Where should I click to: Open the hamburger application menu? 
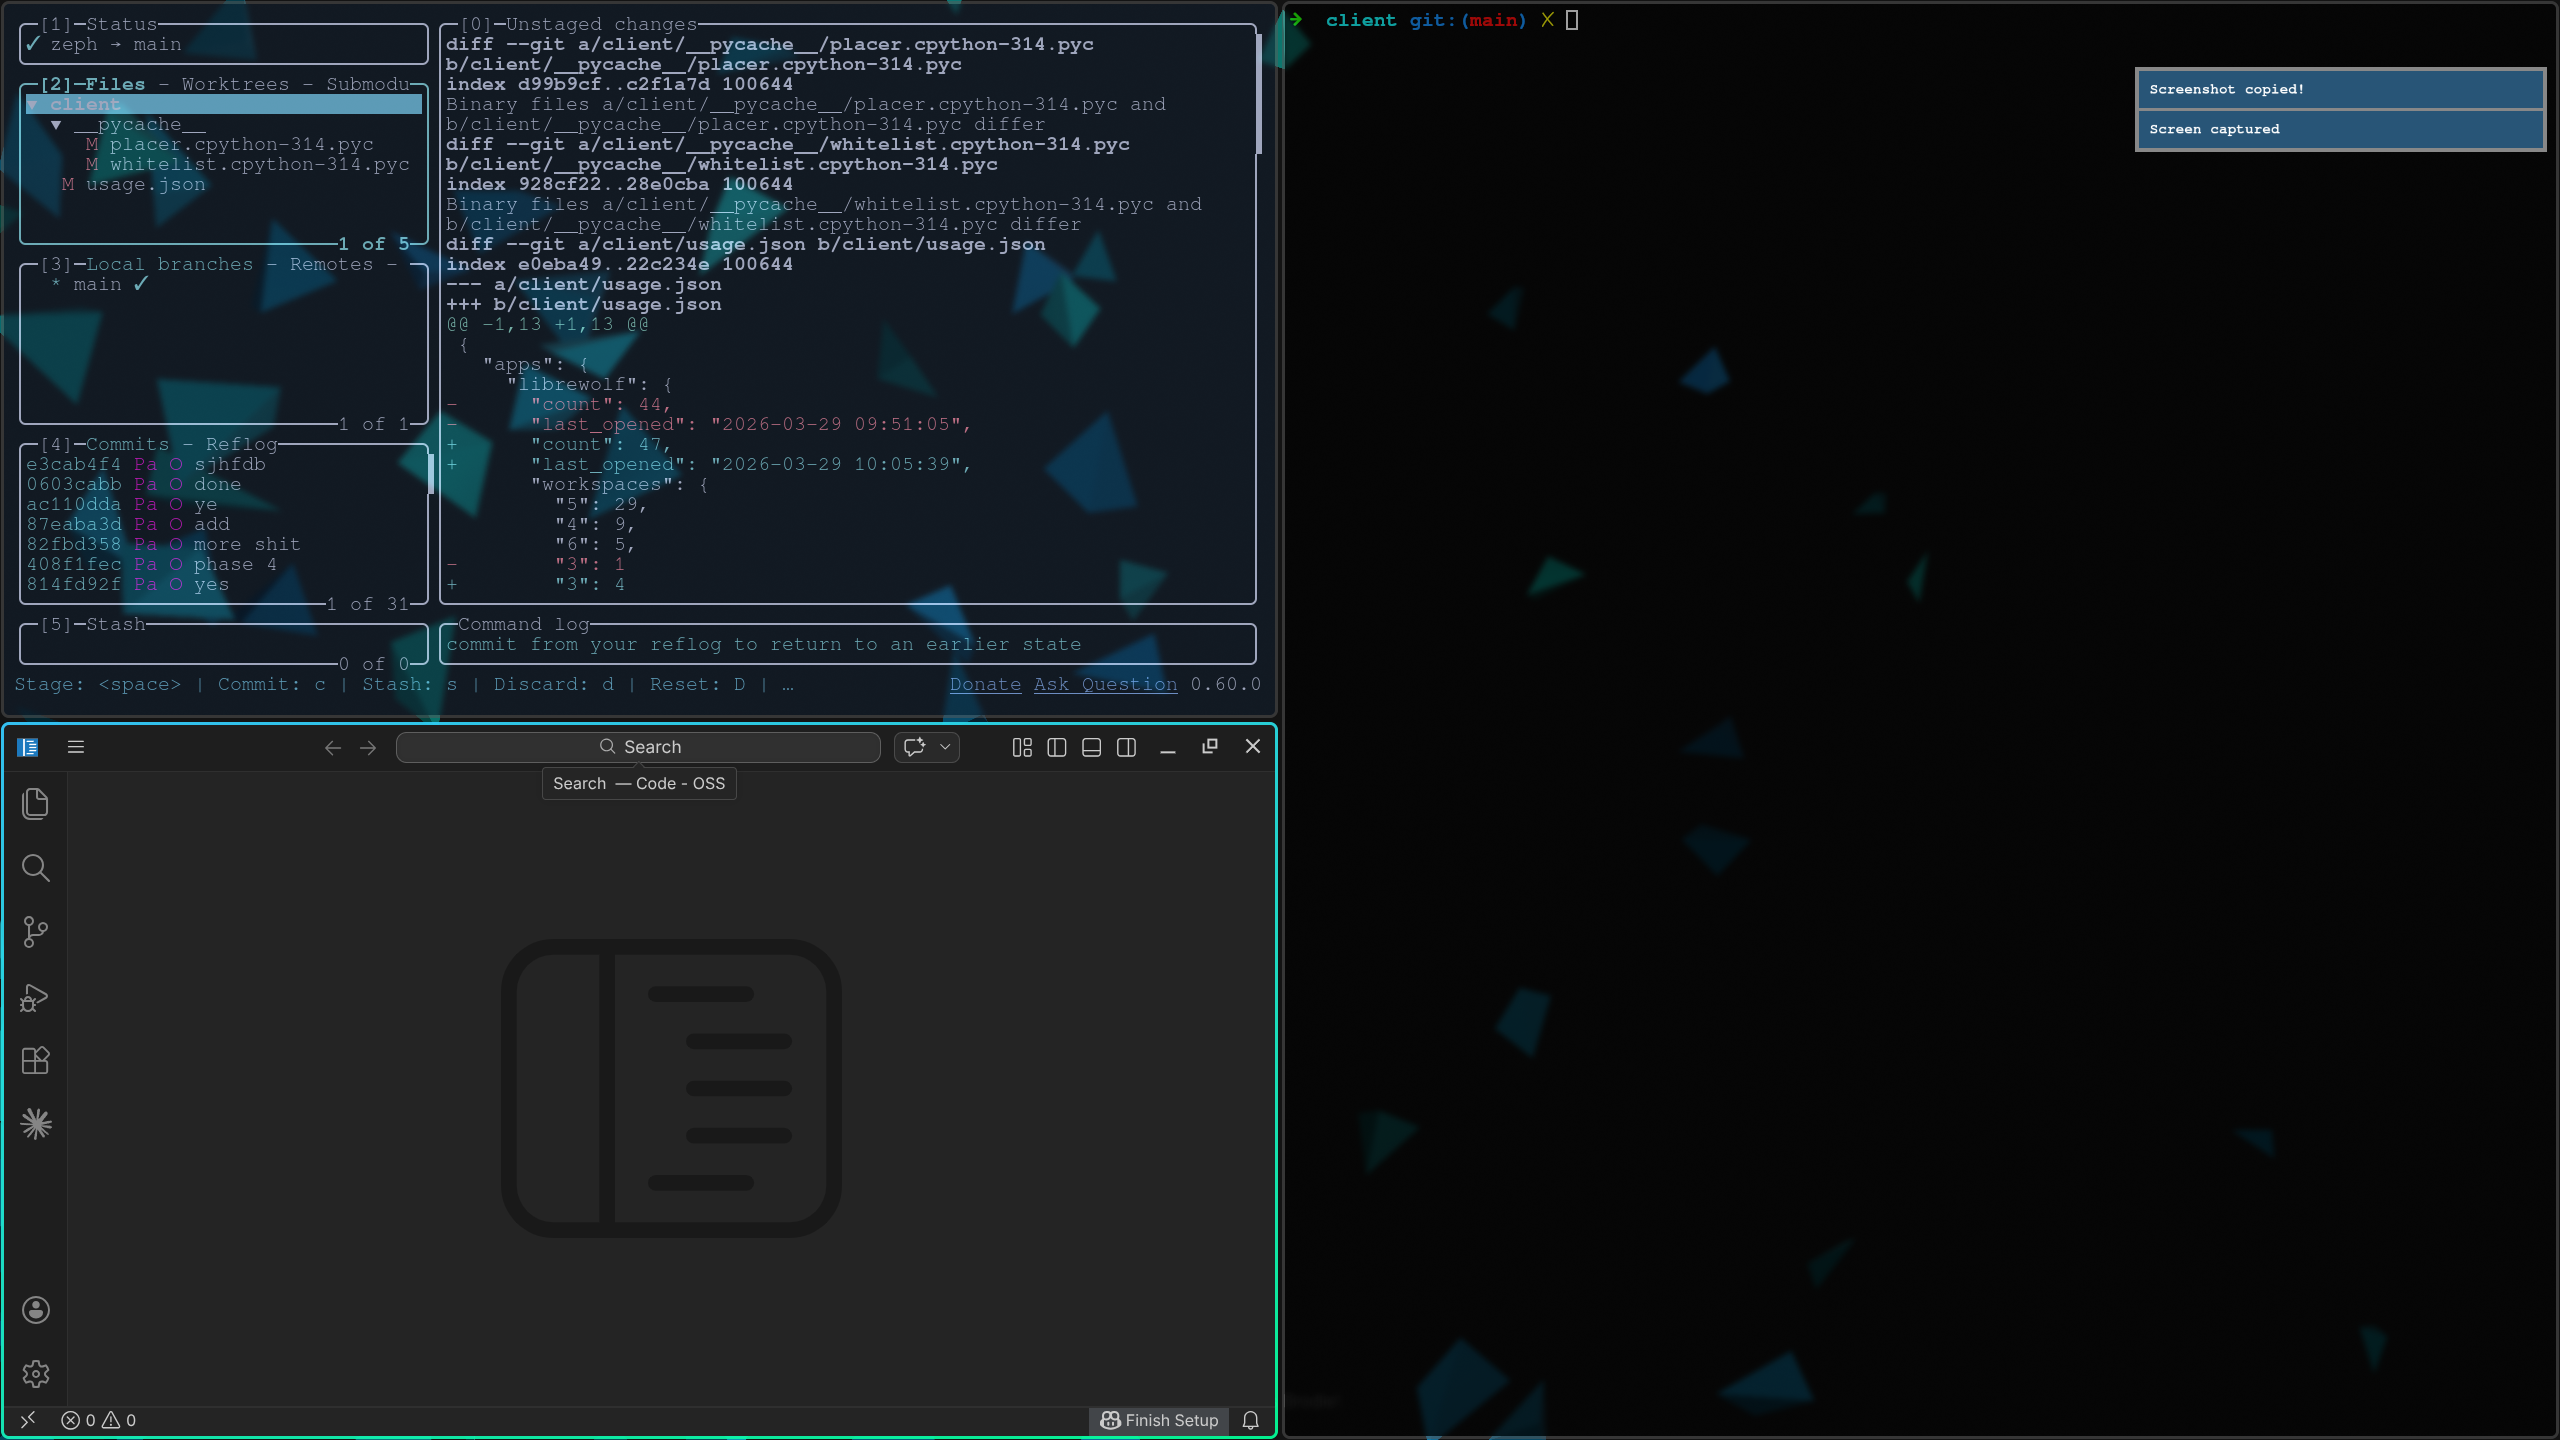point(76,747)
